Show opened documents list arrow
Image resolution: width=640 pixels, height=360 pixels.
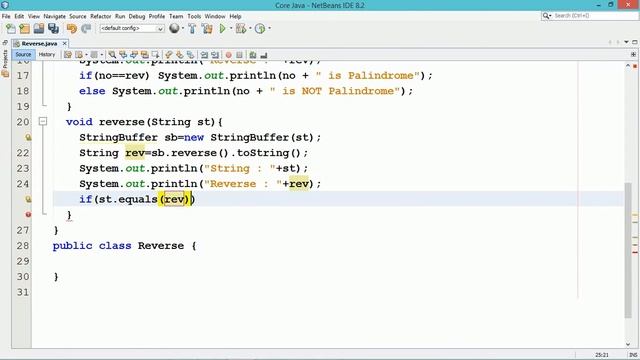pos(626,42)
